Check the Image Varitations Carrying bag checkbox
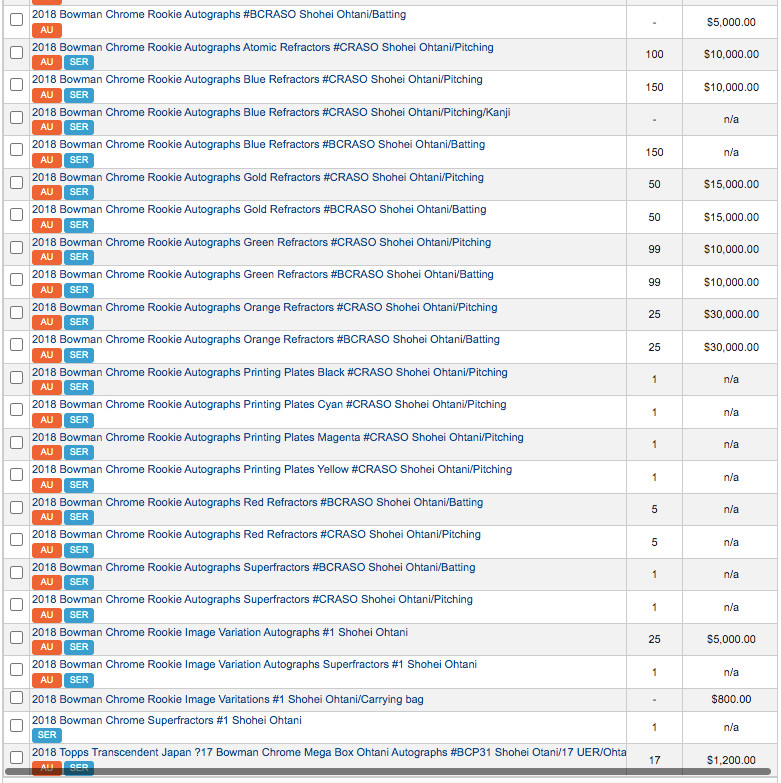781x783 pixels. coord(16,698)
